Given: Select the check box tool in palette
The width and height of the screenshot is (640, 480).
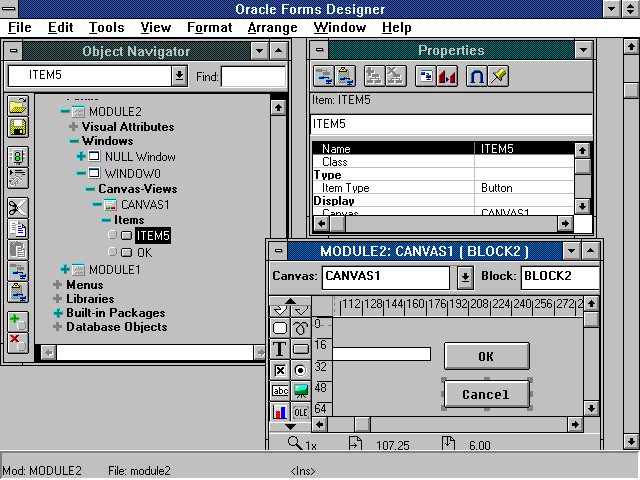Looking at the screenshot, I should point(280,370).
